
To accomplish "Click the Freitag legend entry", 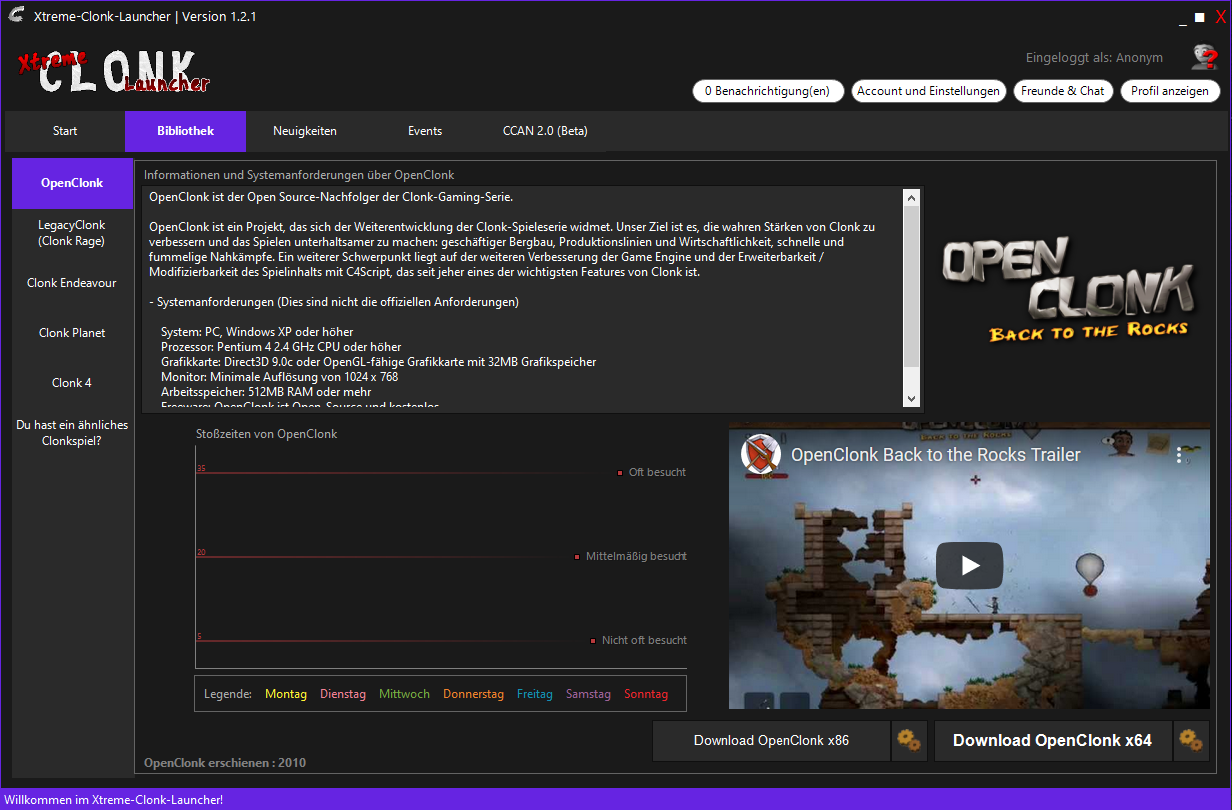I will (x=535, y=694).
